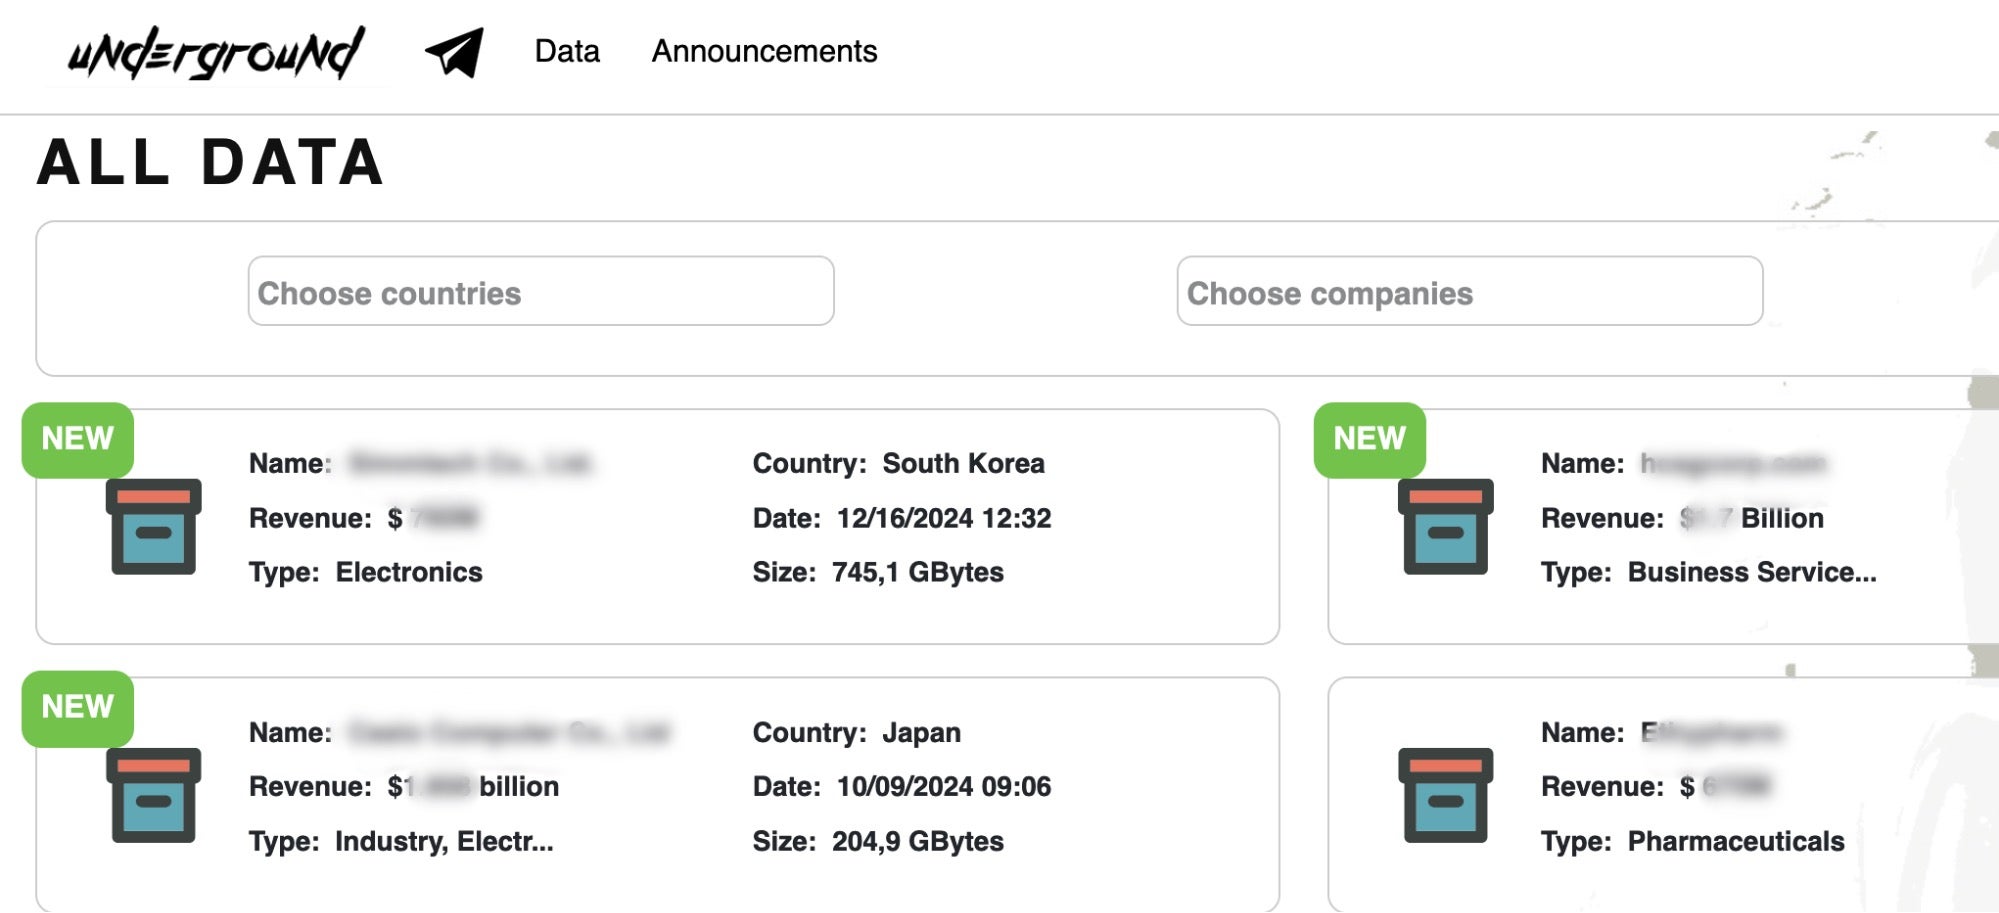This screenshot has width=1999, height=913.
Task: Click the date 12/16/2024 12:32
Action: coord(943,518)
